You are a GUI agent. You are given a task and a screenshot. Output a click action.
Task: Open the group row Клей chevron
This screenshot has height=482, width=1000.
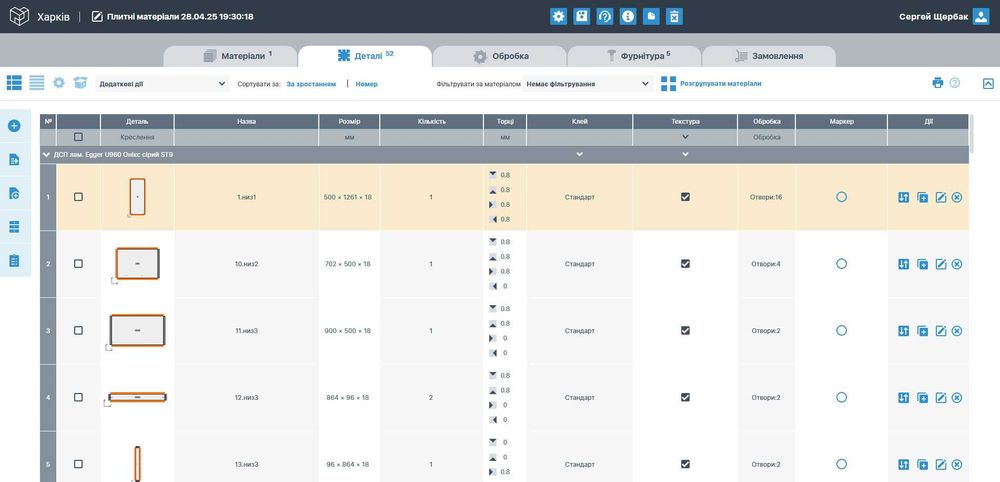pyautogui.click(x=579, y=154)
